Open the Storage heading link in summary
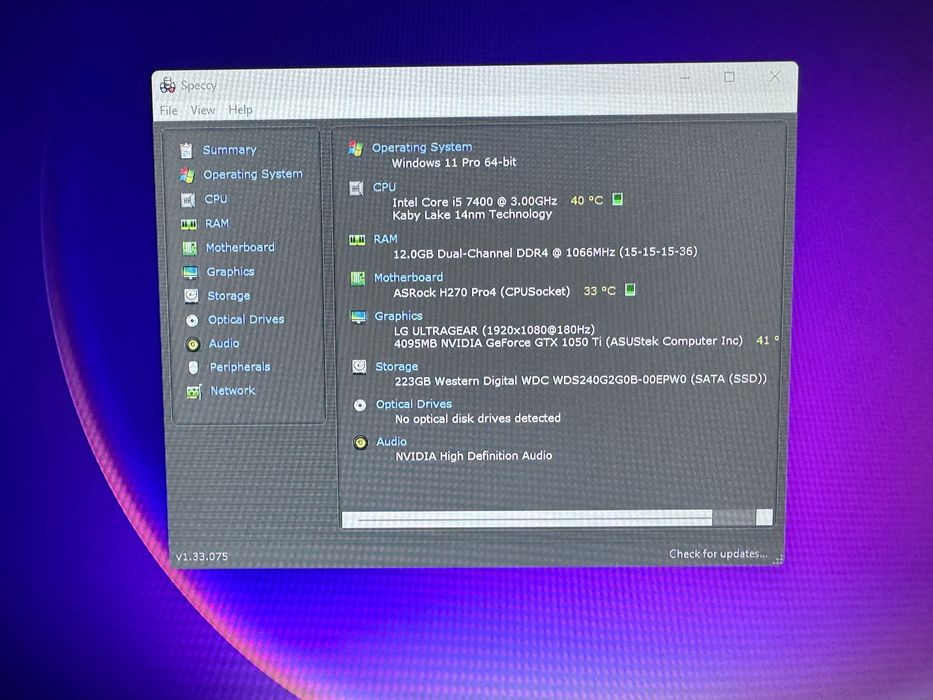 point(397,367)
